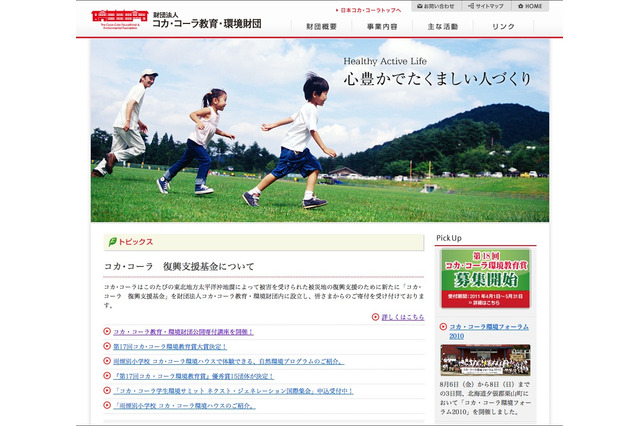This screenshot has height=426, width=640.
Task: Click the red foundation building logo
Action: tap(120, 19)
